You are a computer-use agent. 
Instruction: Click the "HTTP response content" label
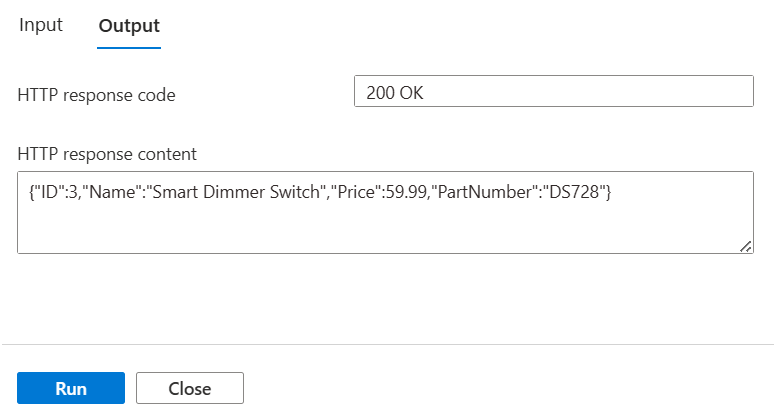(107, 154)
